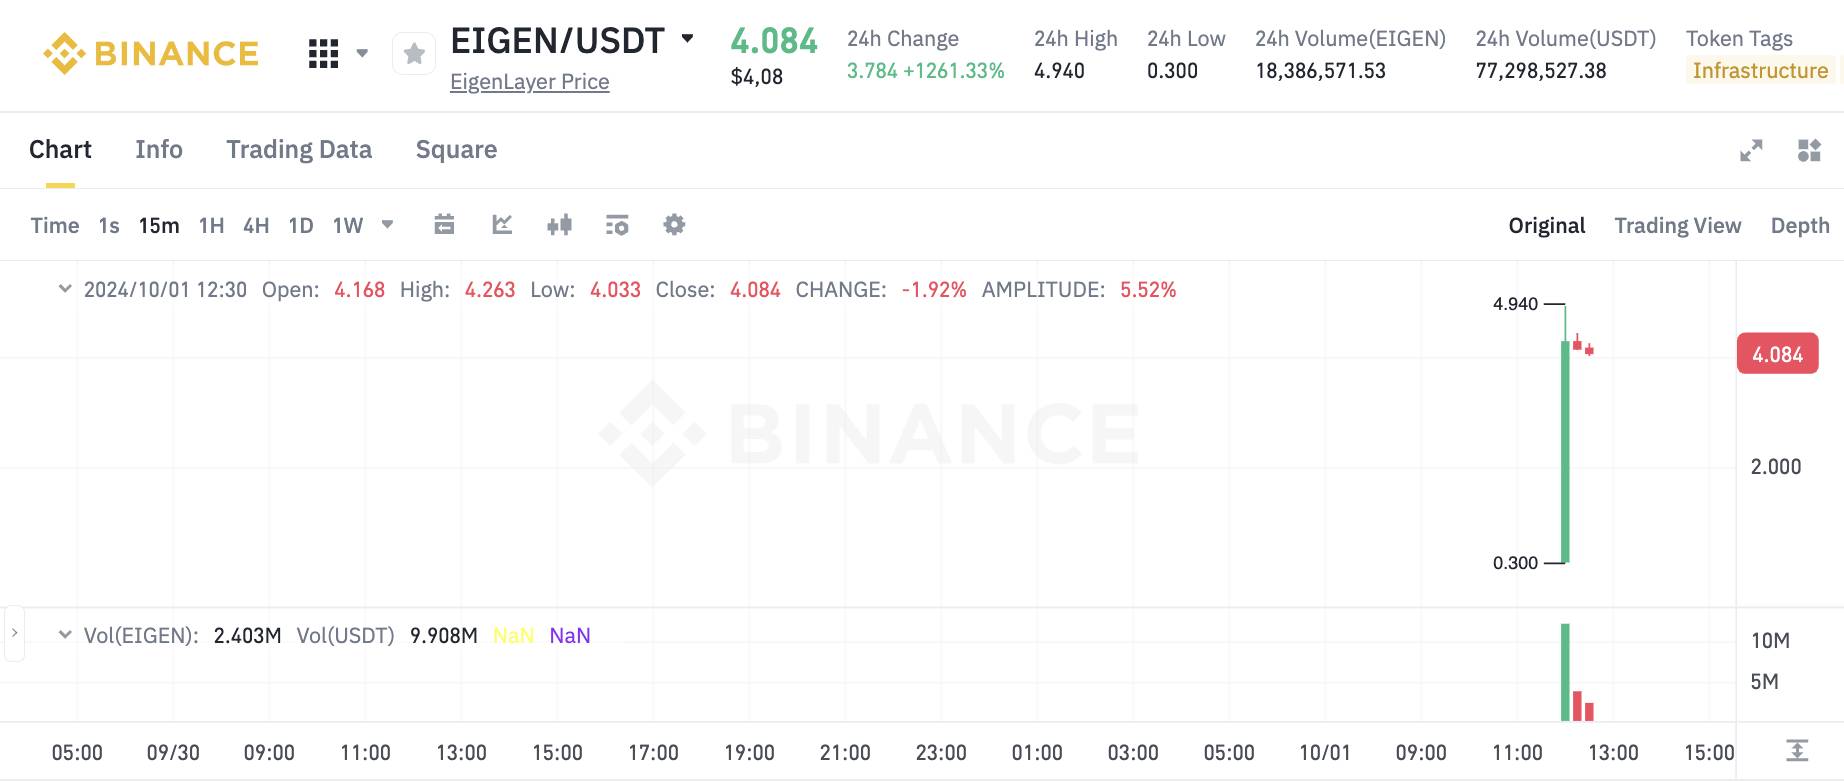Open the layout widgets icon
This screenshot has height=782, width=1844.
pyautogui.click(x=1809, y=151)
